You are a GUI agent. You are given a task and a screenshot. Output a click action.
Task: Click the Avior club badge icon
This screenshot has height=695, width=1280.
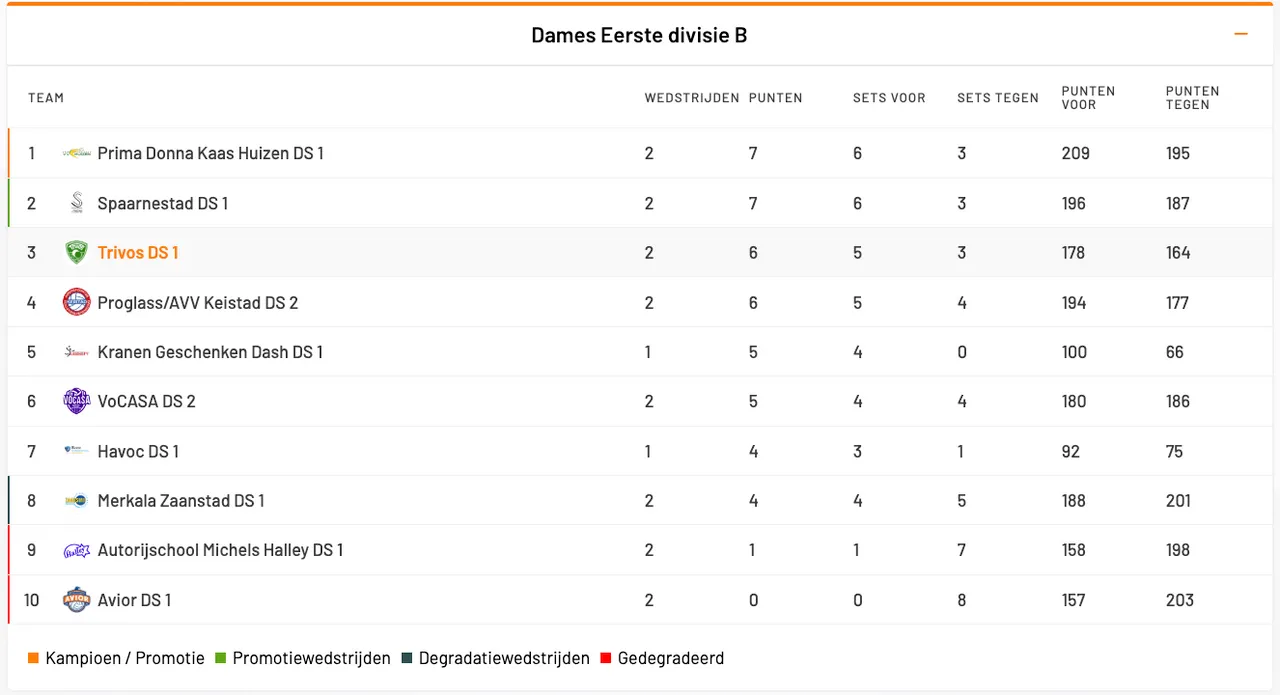(x=76, y=600)
